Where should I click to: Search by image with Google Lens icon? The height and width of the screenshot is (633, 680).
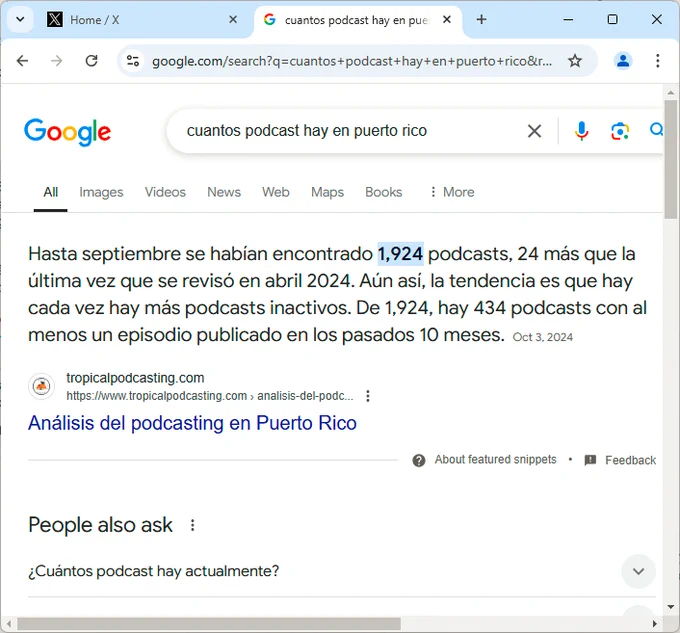[x=620, y=131]
